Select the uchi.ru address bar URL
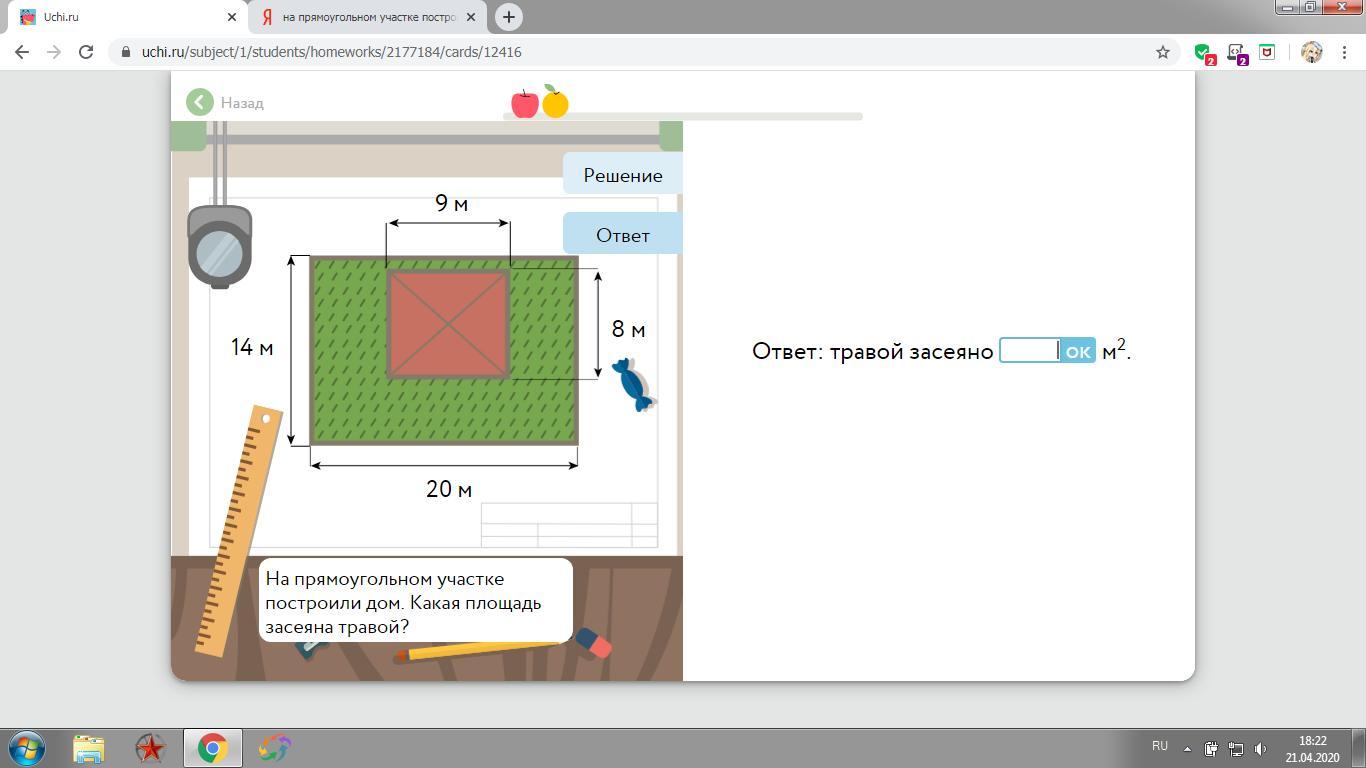The height and width of the screenshot is (768, 1366). pyautogui.click(x=331, y=52)
